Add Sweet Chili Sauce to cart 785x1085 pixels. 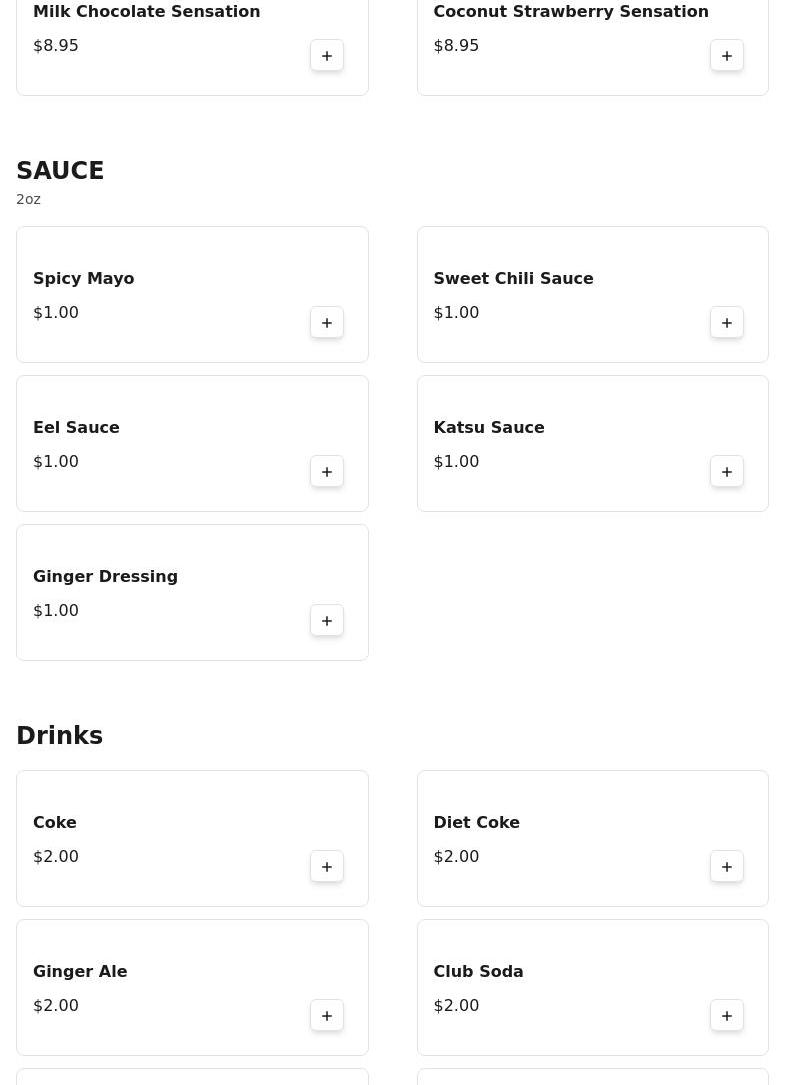727,323
